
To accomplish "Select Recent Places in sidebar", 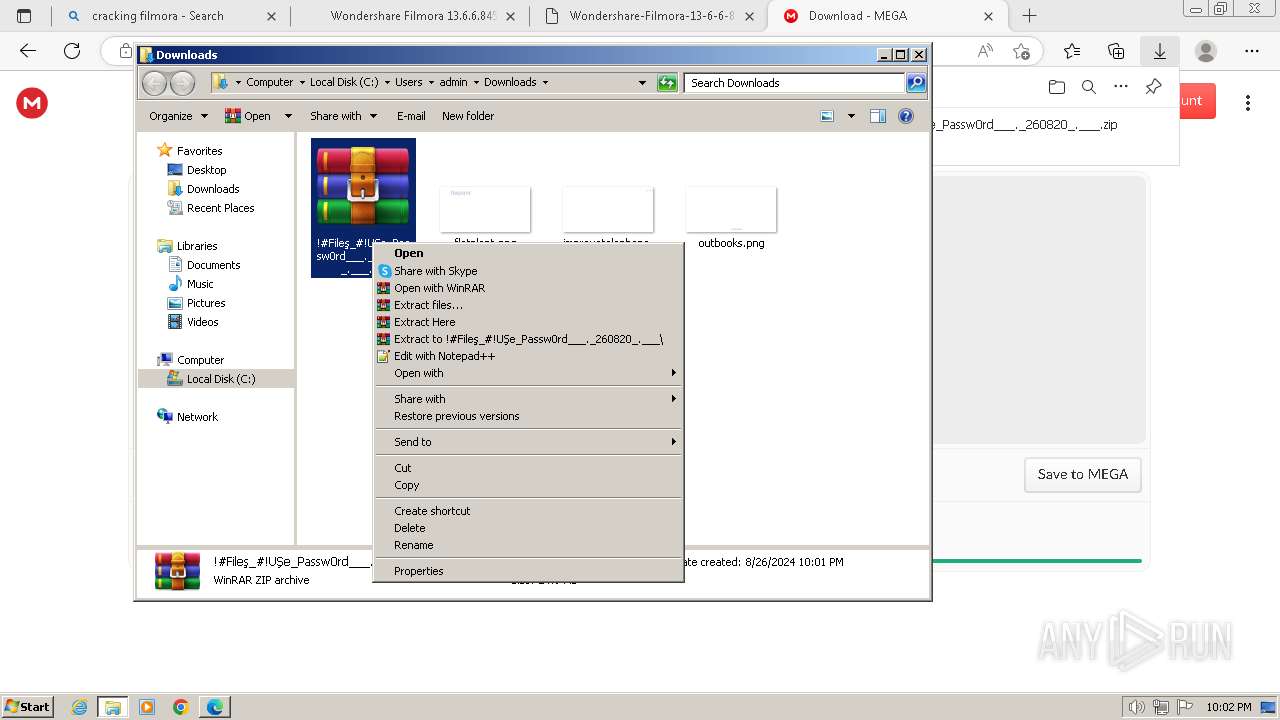I will pyautogui.click(x=220, y=208).
